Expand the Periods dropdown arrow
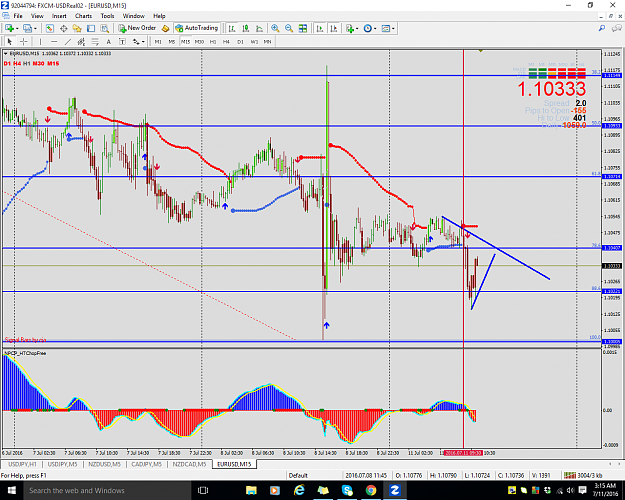This screenshot has width=625, height=500. tap(375, 28)
